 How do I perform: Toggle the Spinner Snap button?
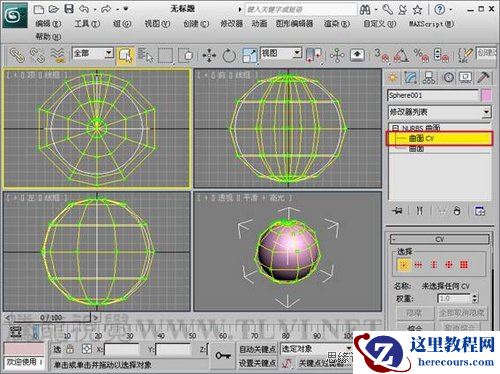click(441, 55)
